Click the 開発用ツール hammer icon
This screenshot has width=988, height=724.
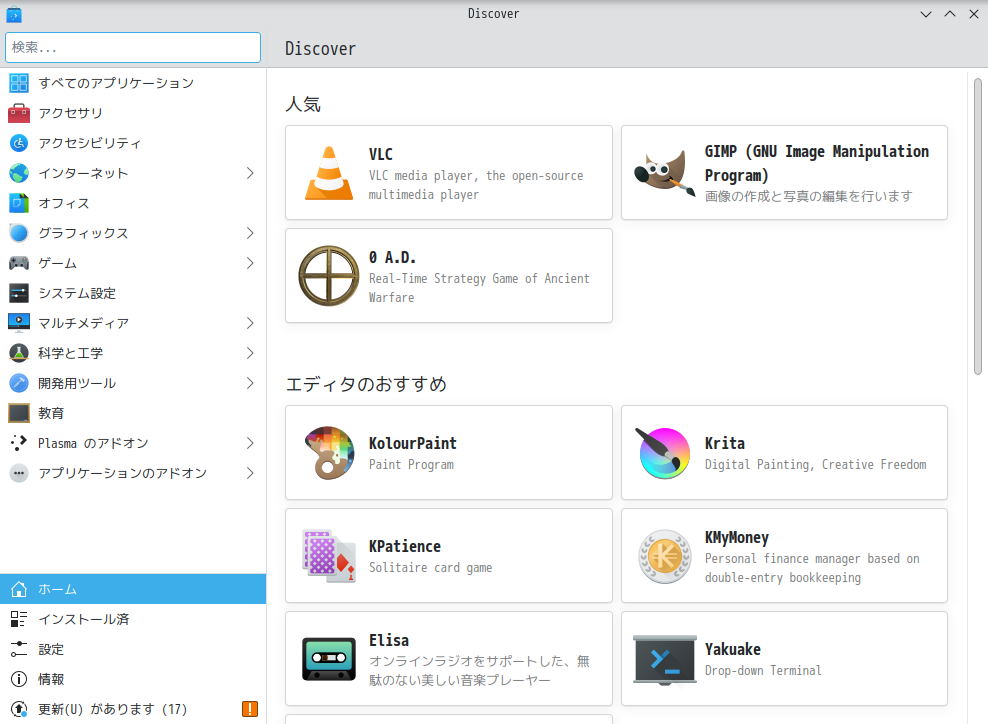pyautogui.click(x=19, y=383)
